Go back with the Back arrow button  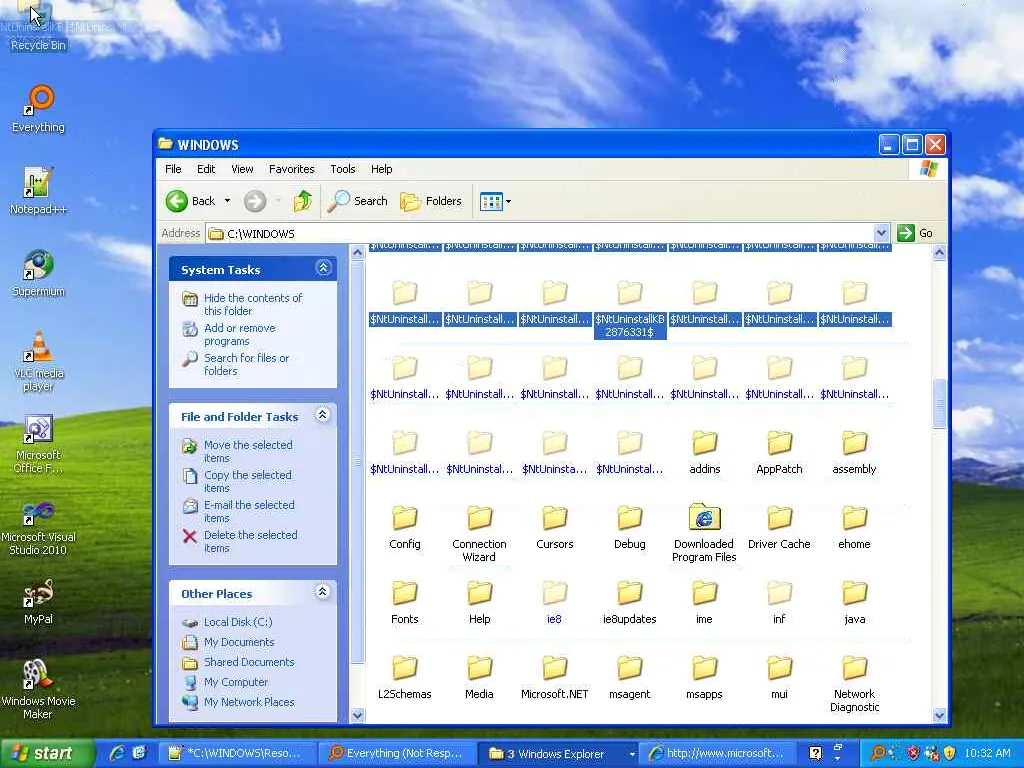[190, 201]
